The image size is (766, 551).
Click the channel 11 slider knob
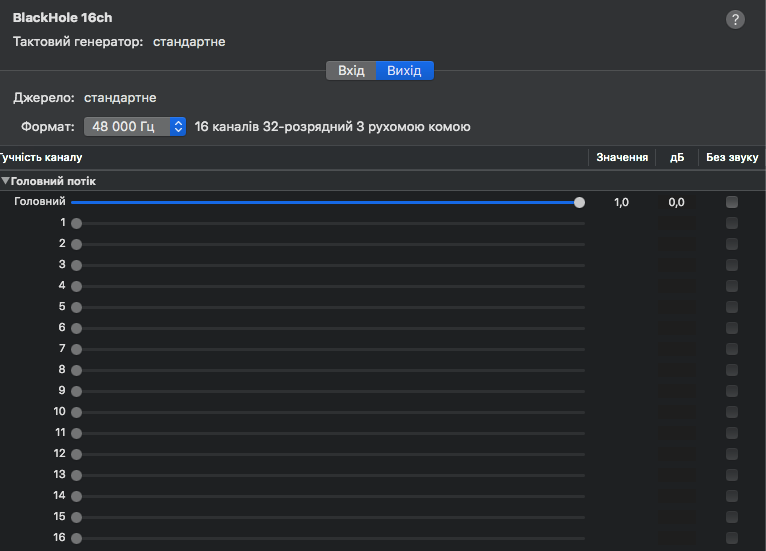click(76, 433)
